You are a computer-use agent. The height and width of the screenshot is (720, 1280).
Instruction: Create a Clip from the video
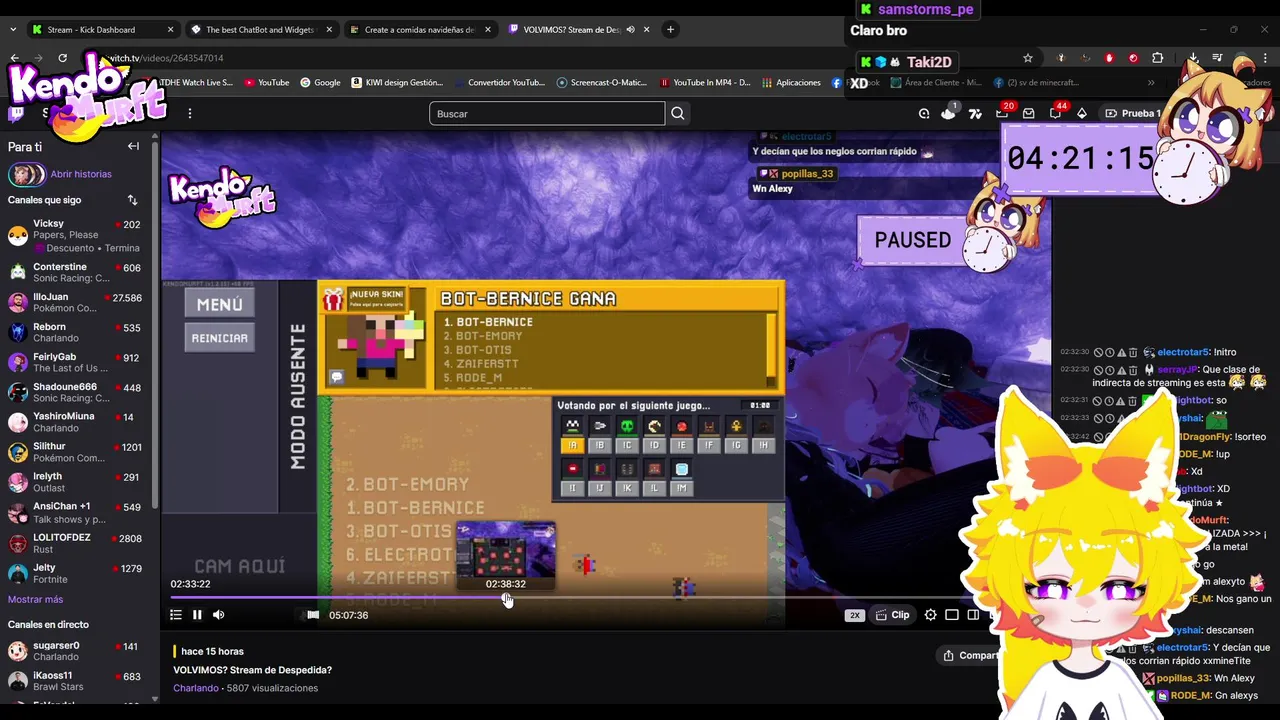tap(893, 615)
